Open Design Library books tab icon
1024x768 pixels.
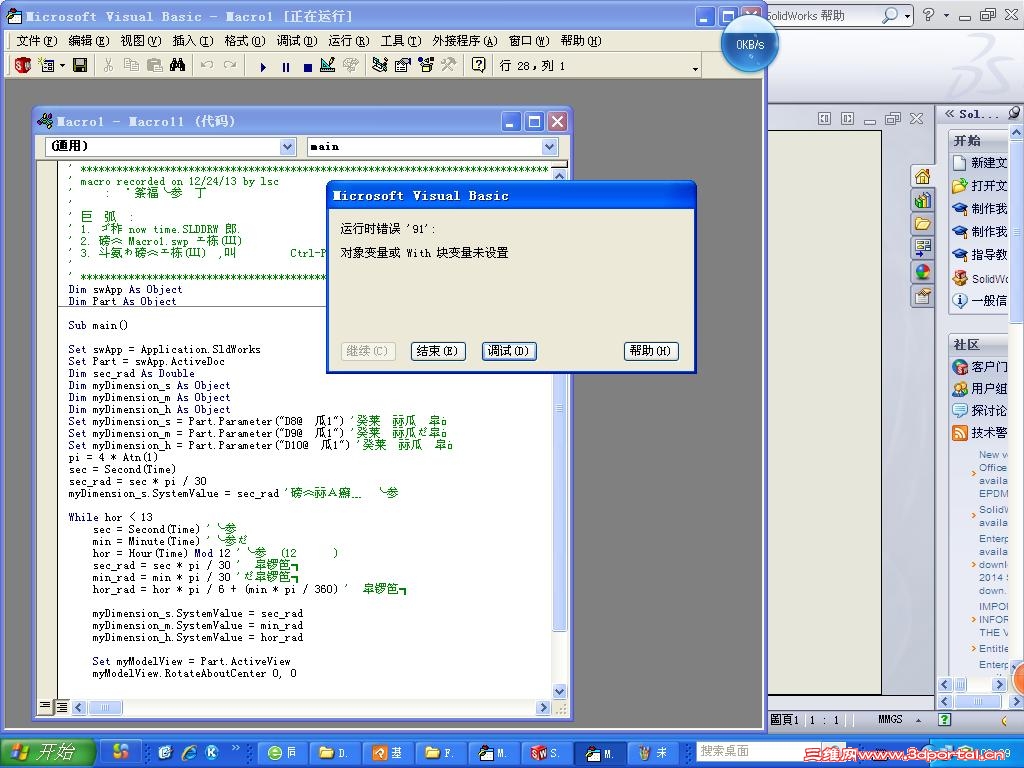coord(922,200)
